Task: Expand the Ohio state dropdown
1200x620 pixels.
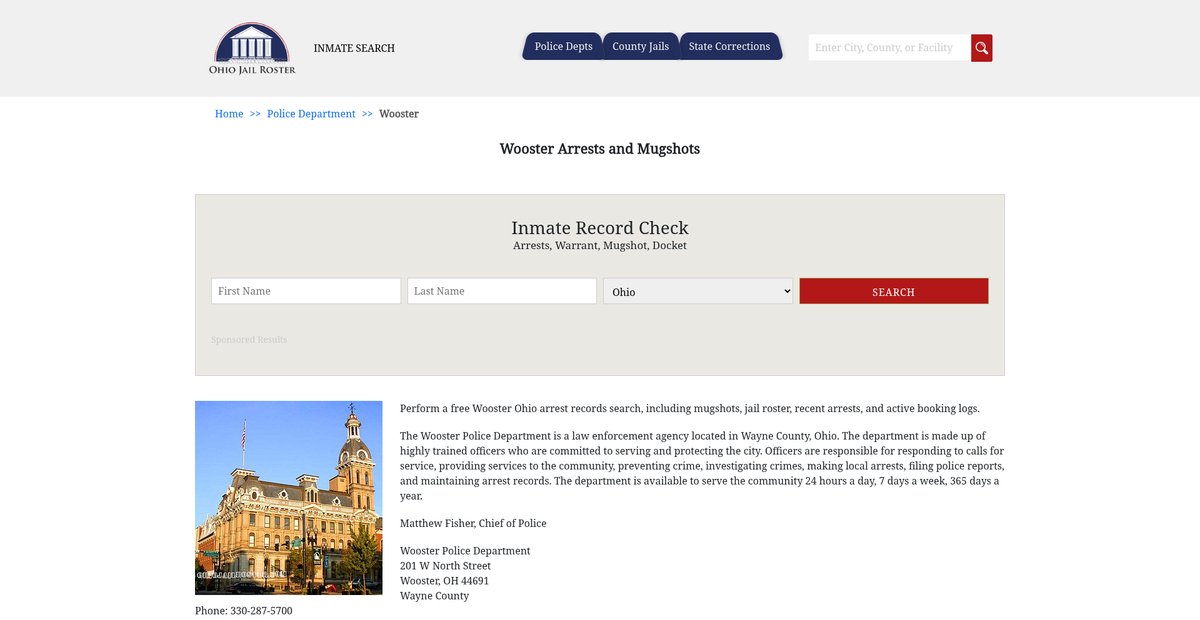Action: click(x=698, y=291)
